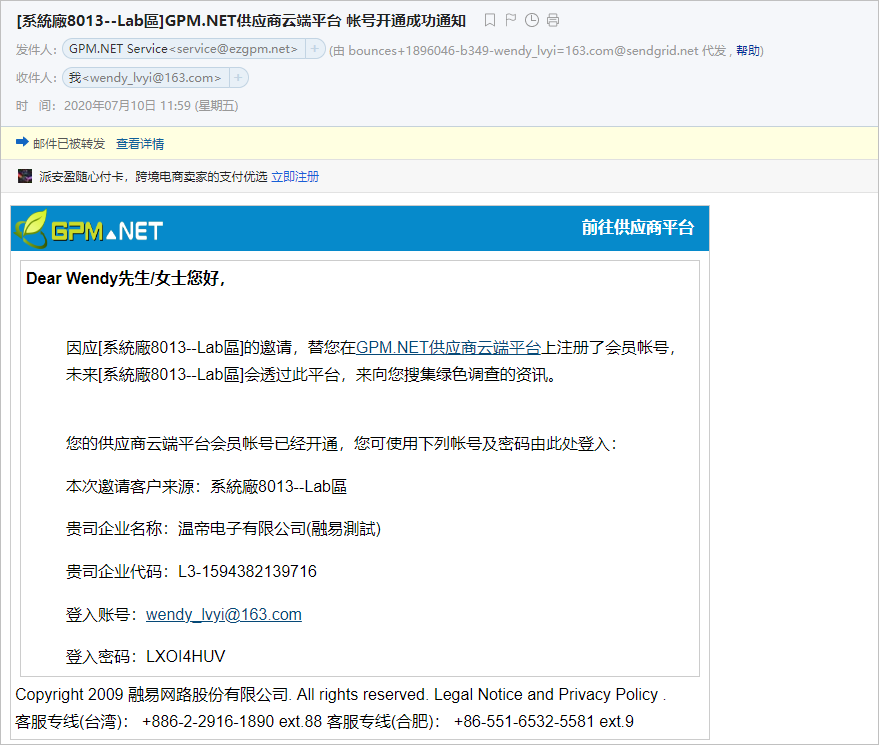Flag the email with the flag icon
This screenshot has width=879, height=745.
(x=510, y=21)
